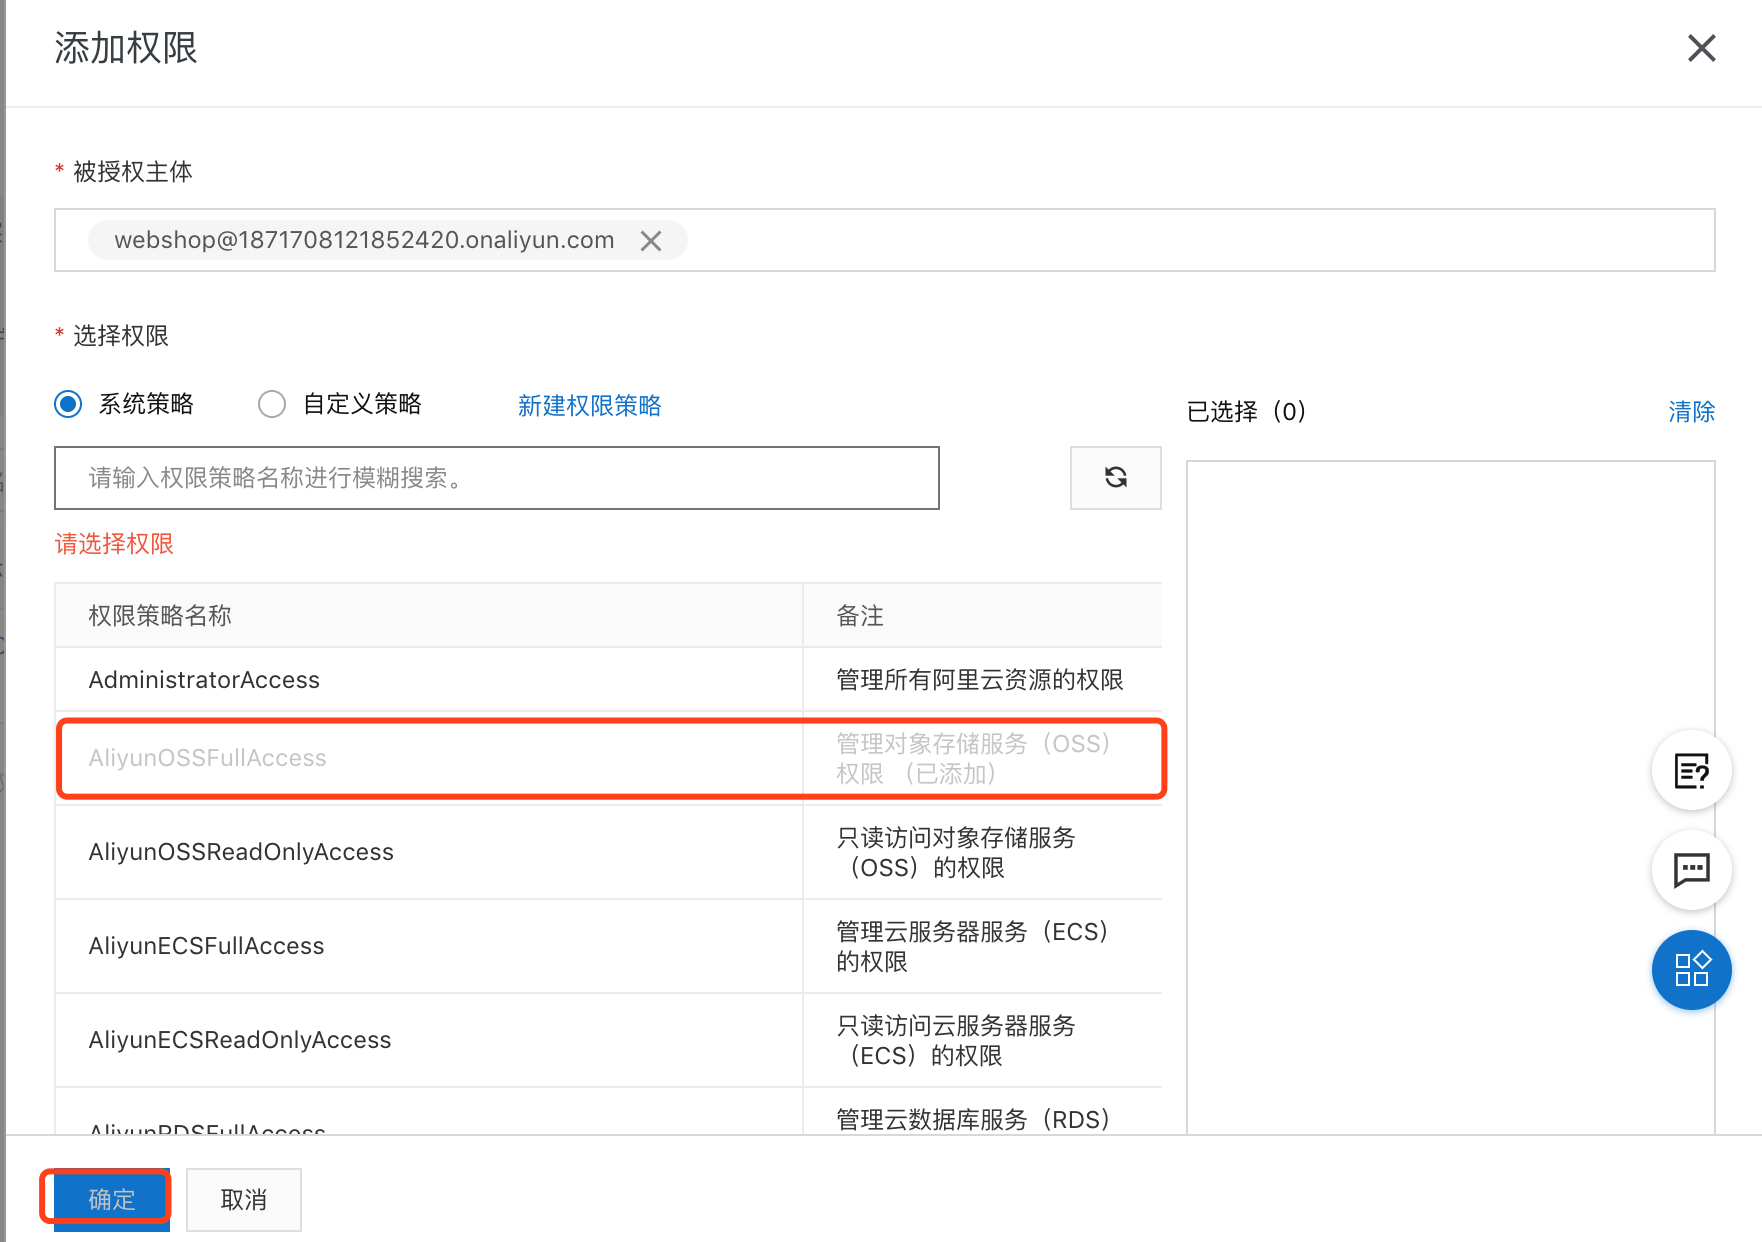Screen dimensions: 1762x1242
Task: Select the AdministratorAccess policy row
Action: point(608,680)
